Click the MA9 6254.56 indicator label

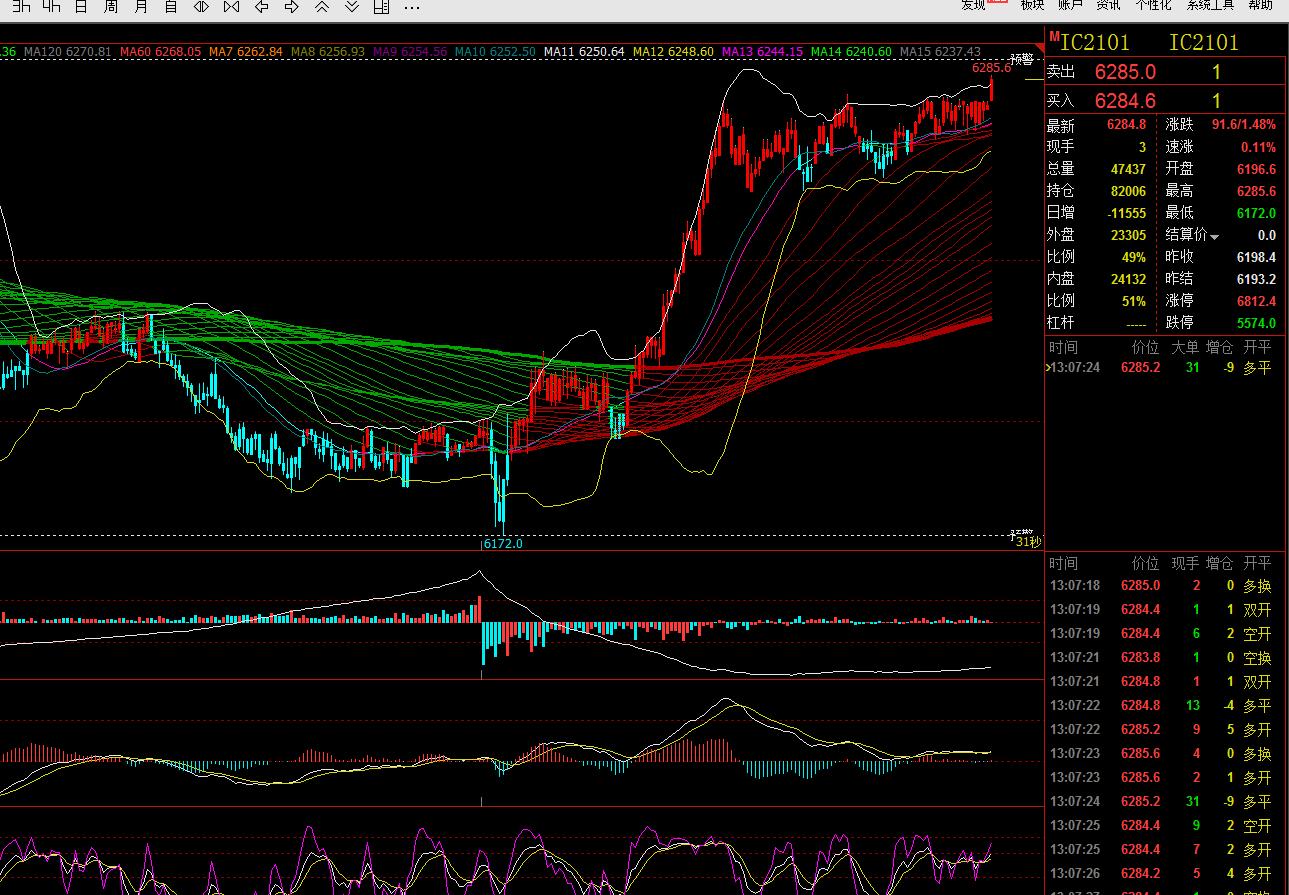click(x=410, y=51)
